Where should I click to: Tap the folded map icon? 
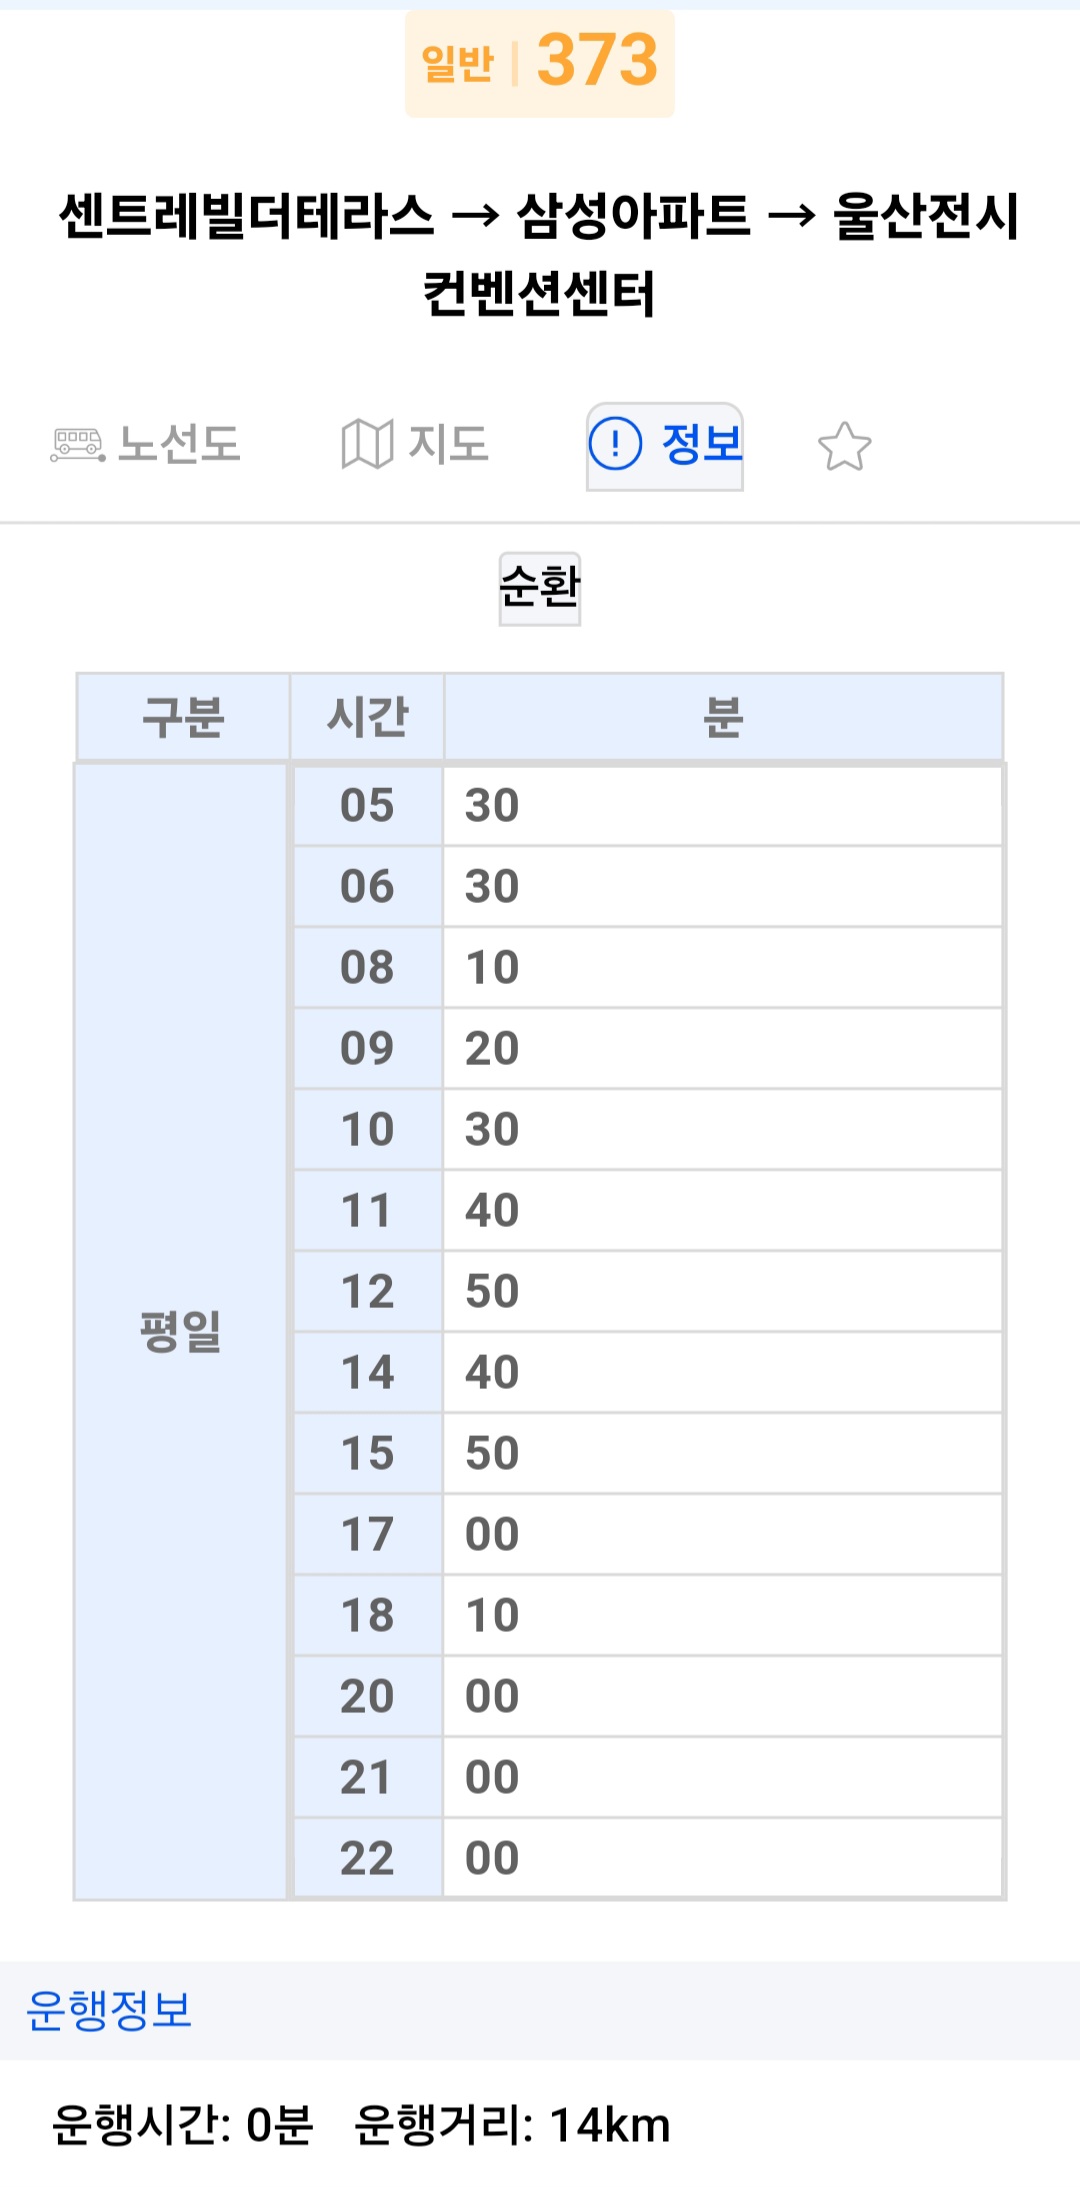pos(366,445)
